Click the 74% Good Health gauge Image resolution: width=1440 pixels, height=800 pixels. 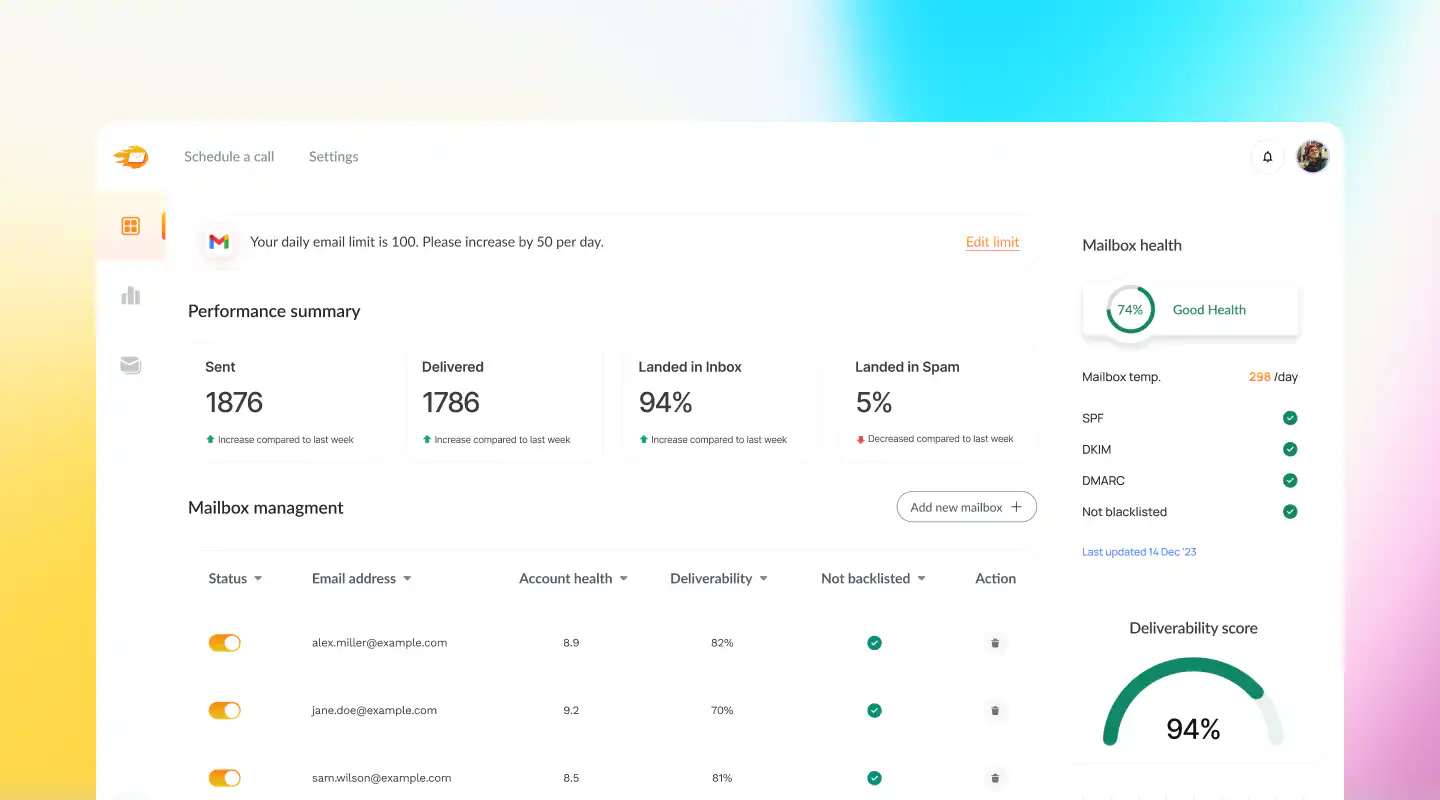1130,310
